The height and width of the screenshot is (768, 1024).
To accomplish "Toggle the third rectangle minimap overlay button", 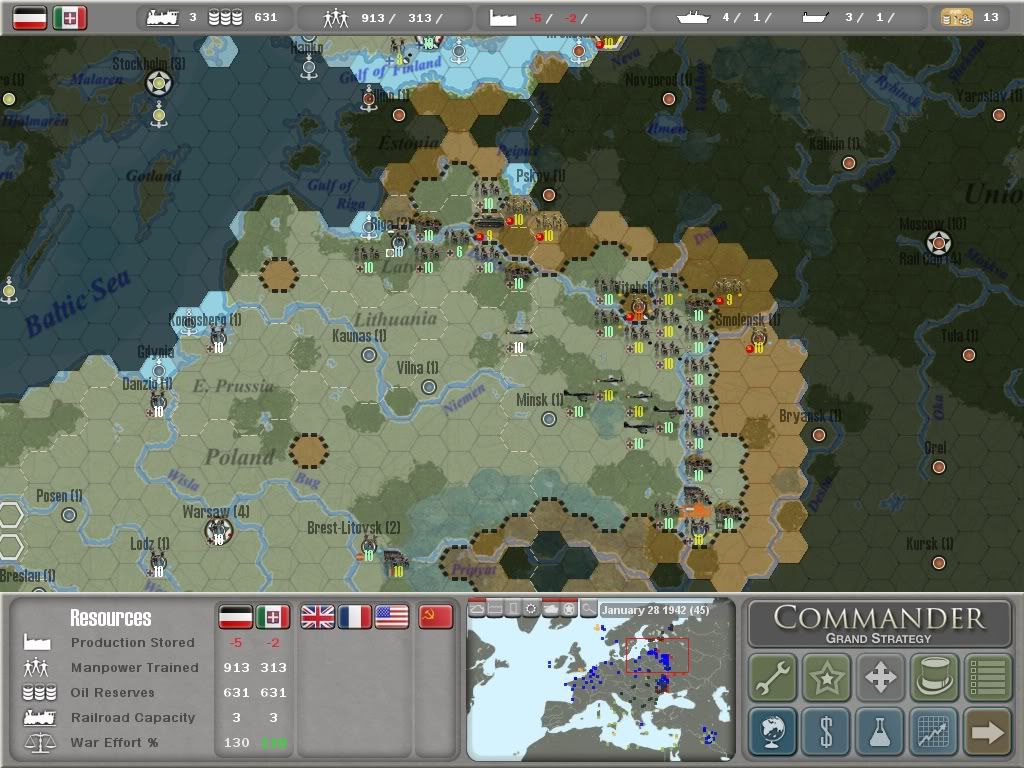I will pyautogui.click(x=513, y=609).
